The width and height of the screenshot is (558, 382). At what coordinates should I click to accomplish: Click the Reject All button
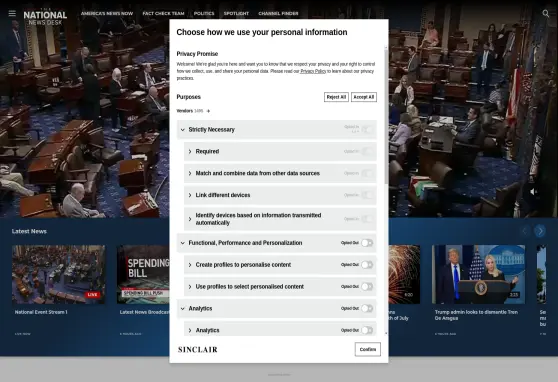[336, 97]
